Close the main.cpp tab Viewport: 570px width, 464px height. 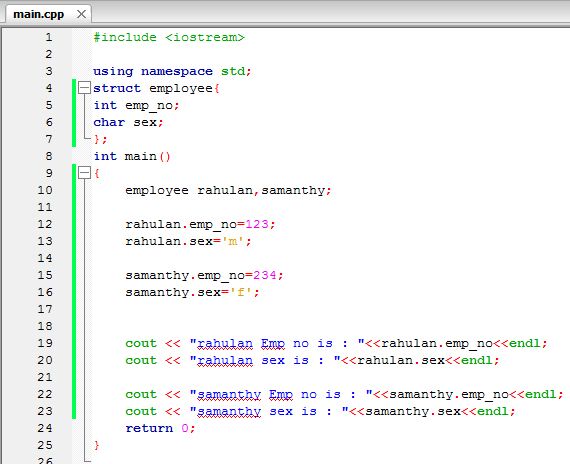pos(81,14)
